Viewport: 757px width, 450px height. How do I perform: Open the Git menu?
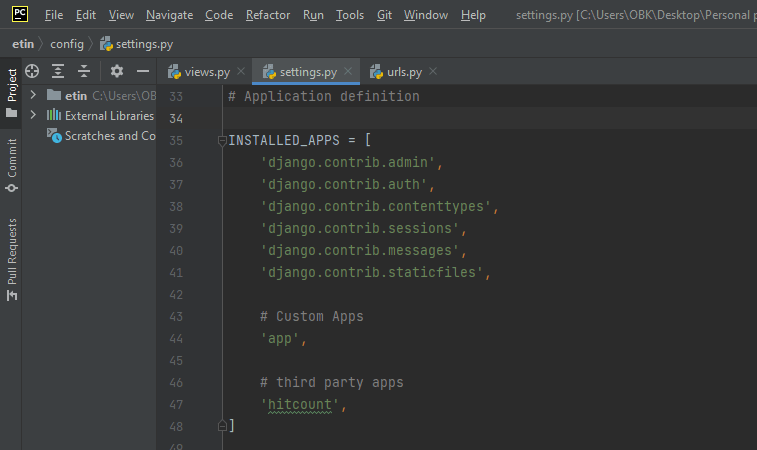(x=384, y=15)
